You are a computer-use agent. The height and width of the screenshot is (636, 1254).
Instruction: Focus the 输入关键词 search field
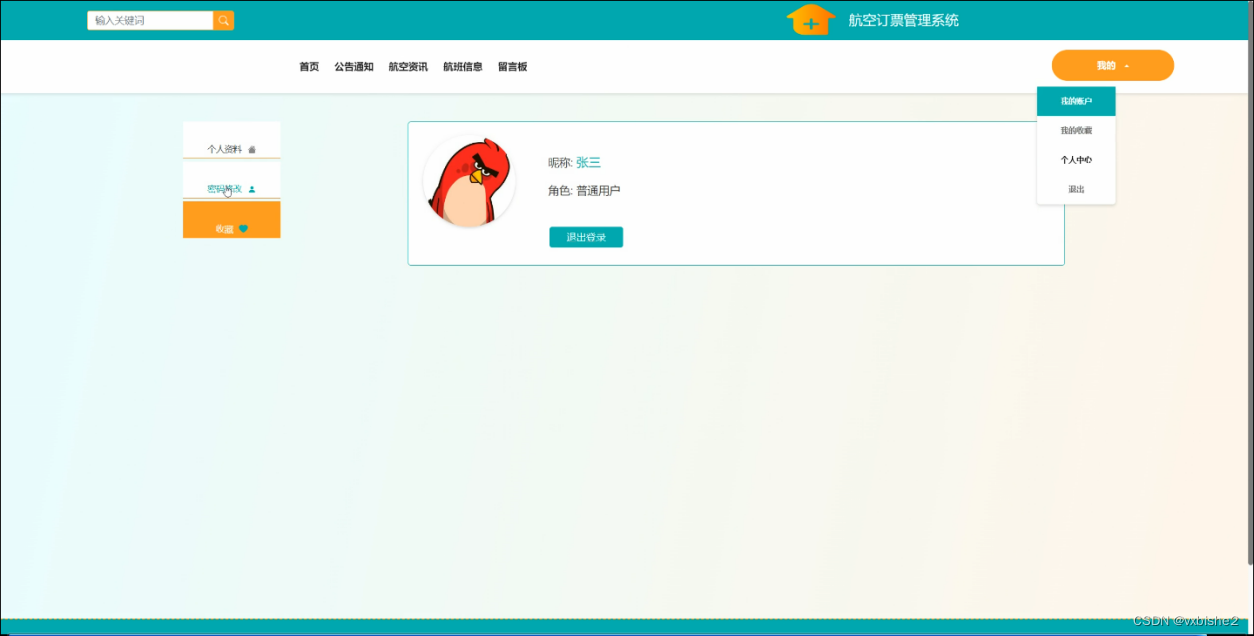[x=150, y=20]
